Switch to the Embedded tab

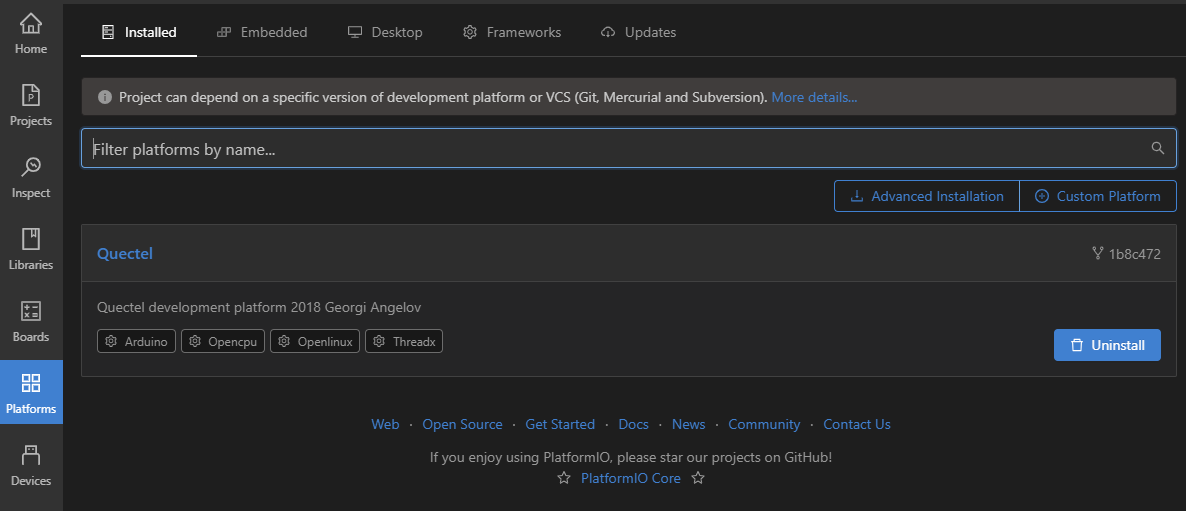tap(262, 32)
